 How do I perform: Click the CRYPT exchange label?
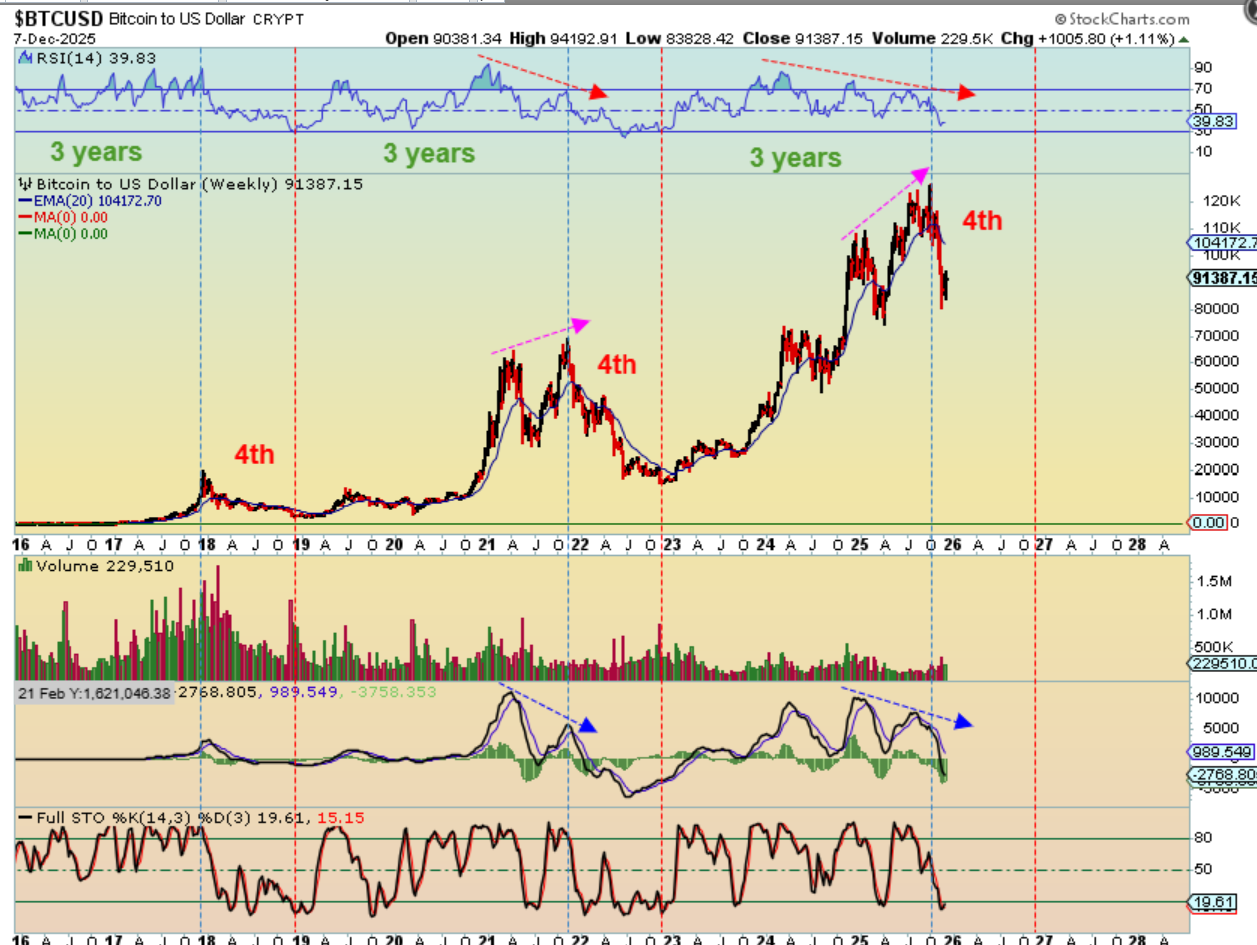click(x=279, y=19)
